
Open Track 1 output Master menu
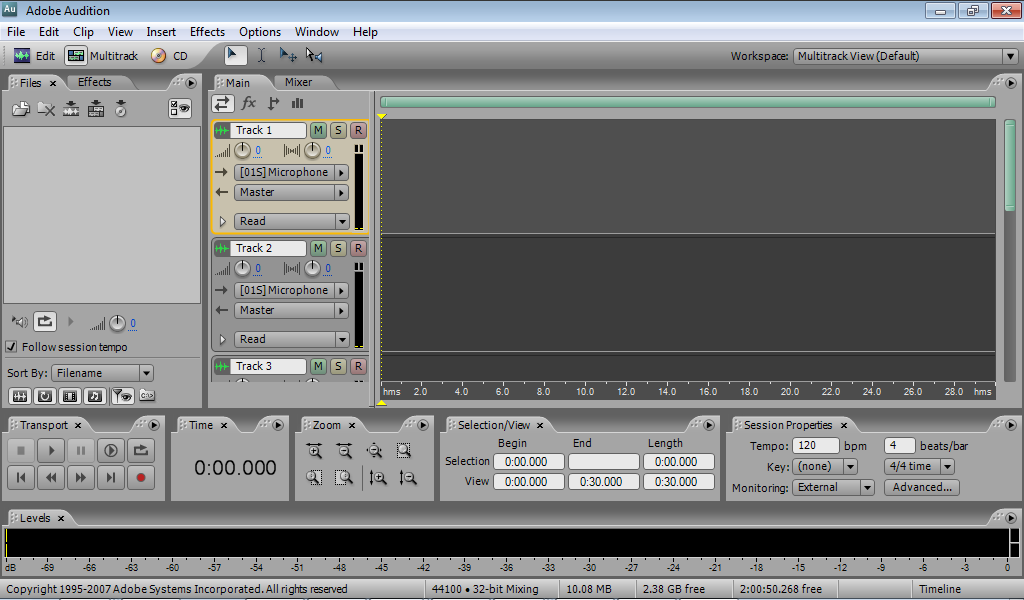tap(291, 193)
